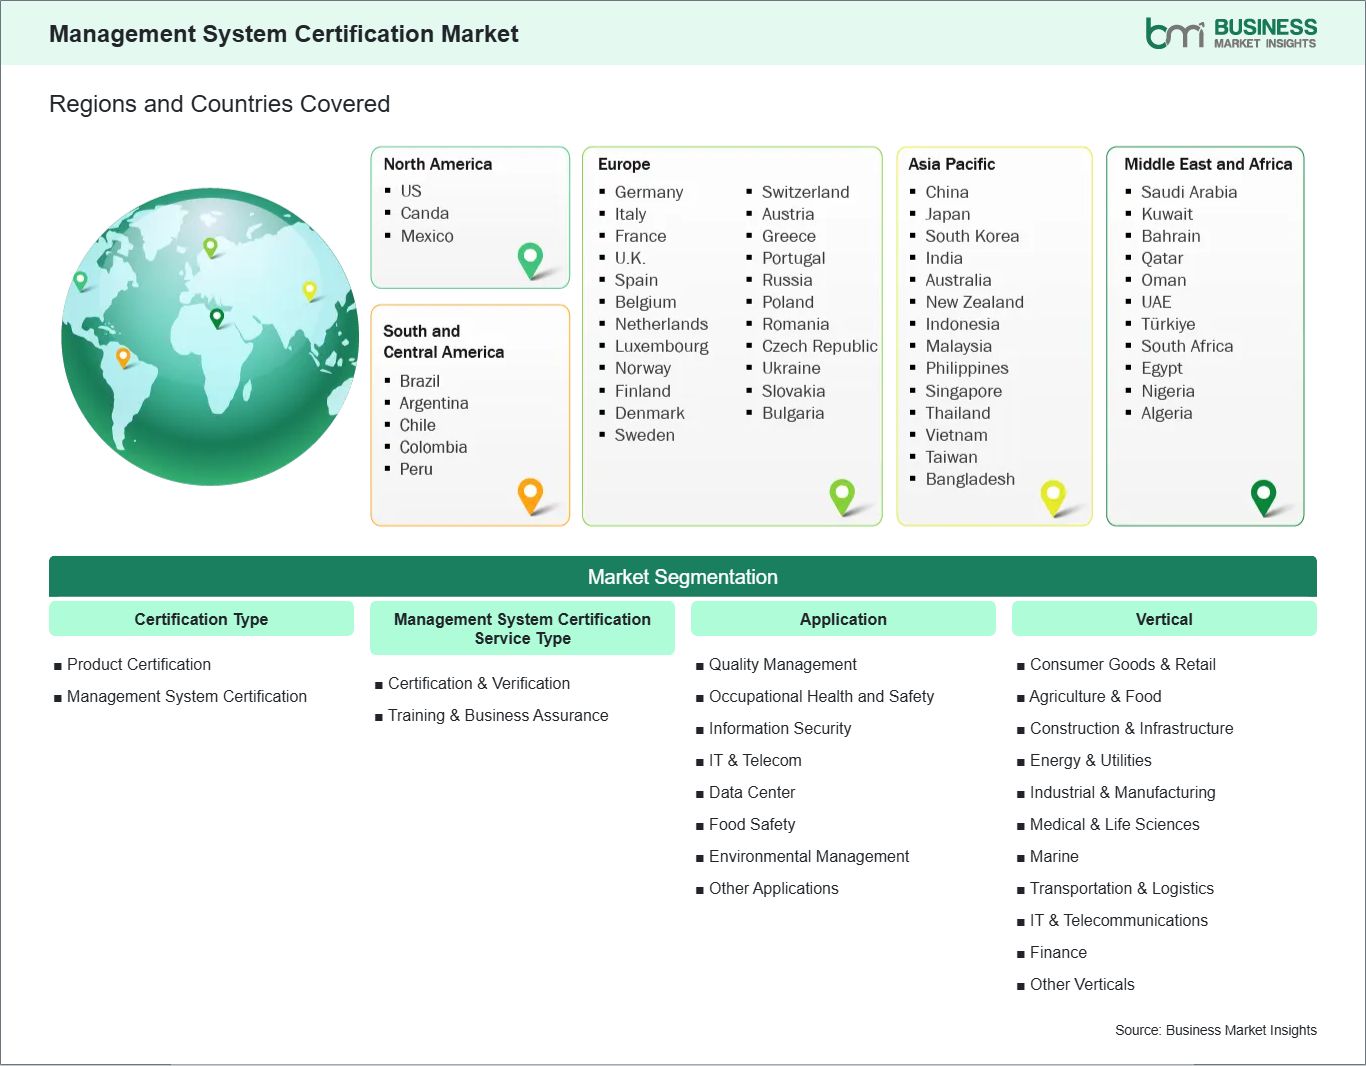Click Consumer Goods & Retail item
This screenshot has height=1066, width=1366.
click(1122, 664)
